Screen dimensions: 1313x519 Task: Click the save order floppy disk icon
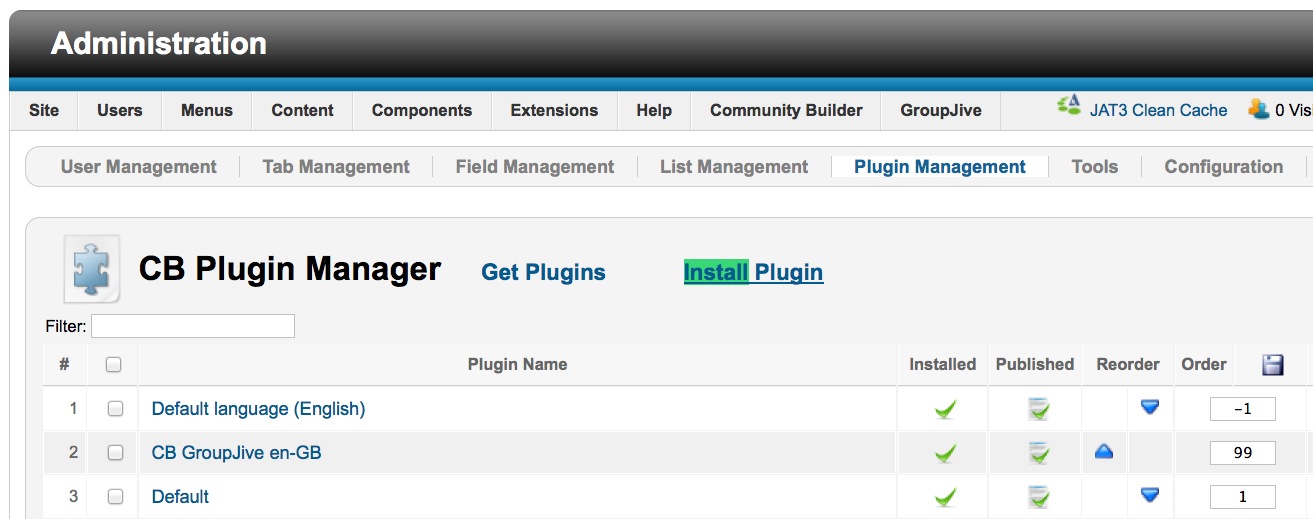(1273, 365)
